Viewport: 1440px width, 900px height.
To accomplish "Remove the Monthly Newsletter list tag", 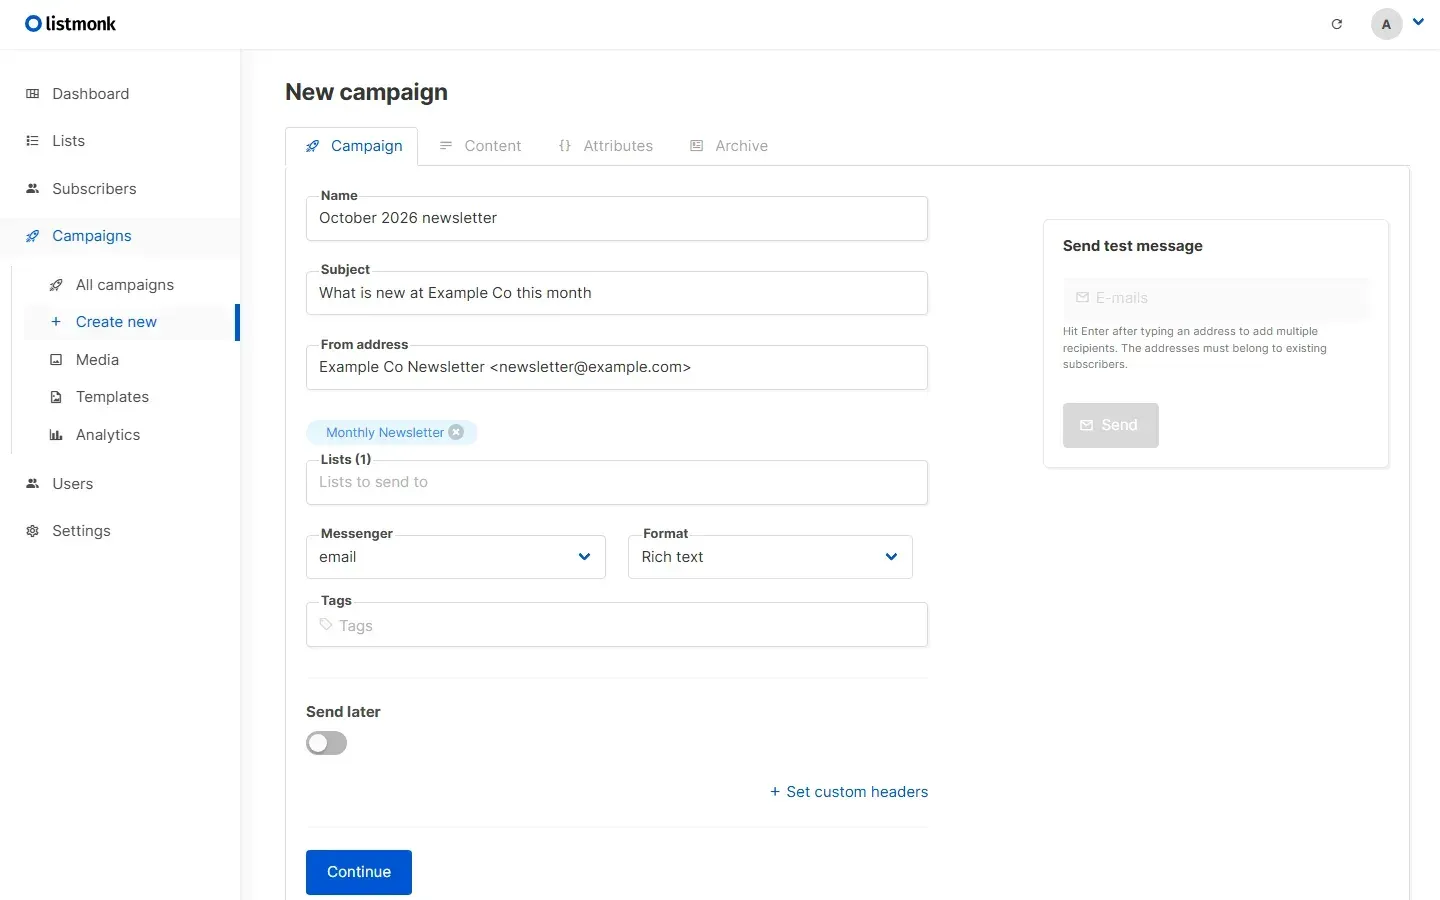I will point(456,432).
